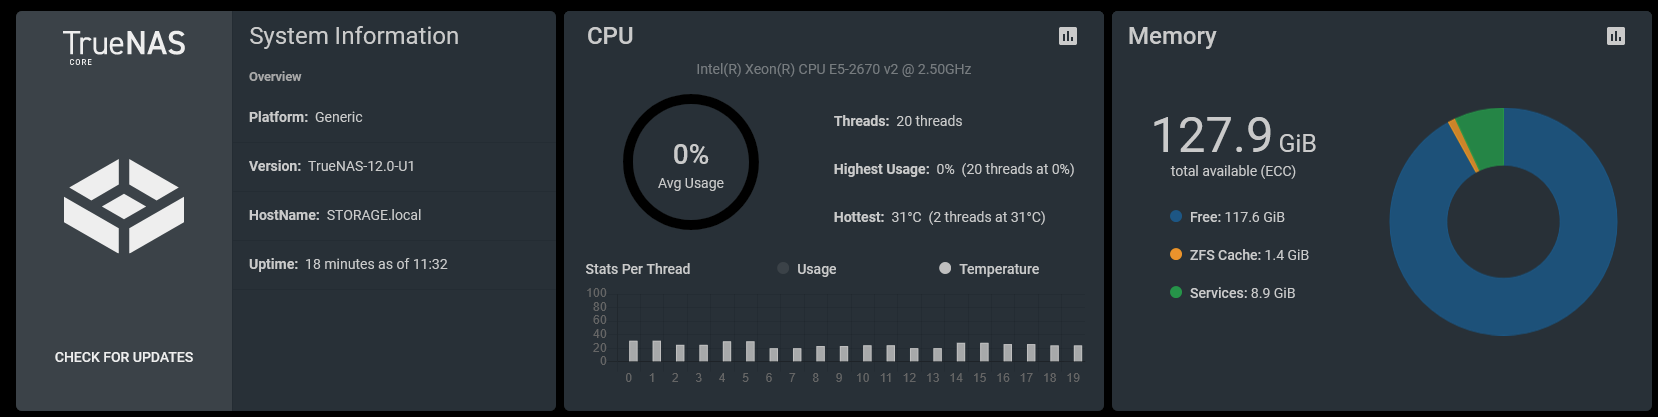Toggle Usage series in thread chart

click(x=807, y=269)
